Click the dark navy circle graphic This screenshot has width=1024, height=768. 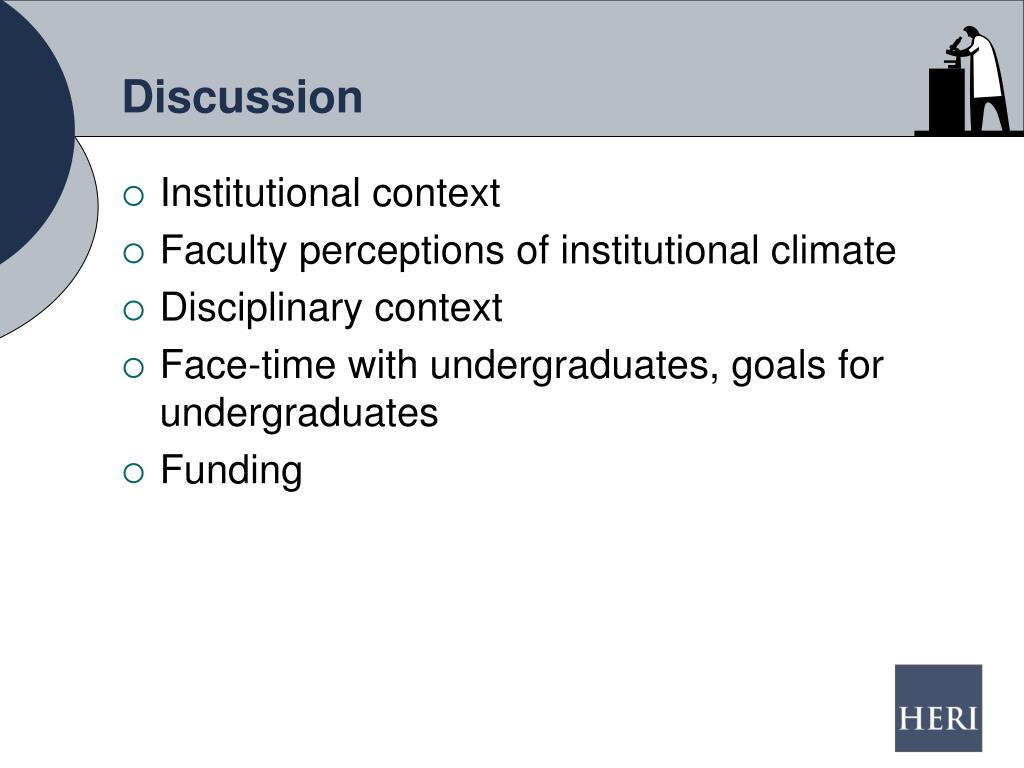(33, 131)
